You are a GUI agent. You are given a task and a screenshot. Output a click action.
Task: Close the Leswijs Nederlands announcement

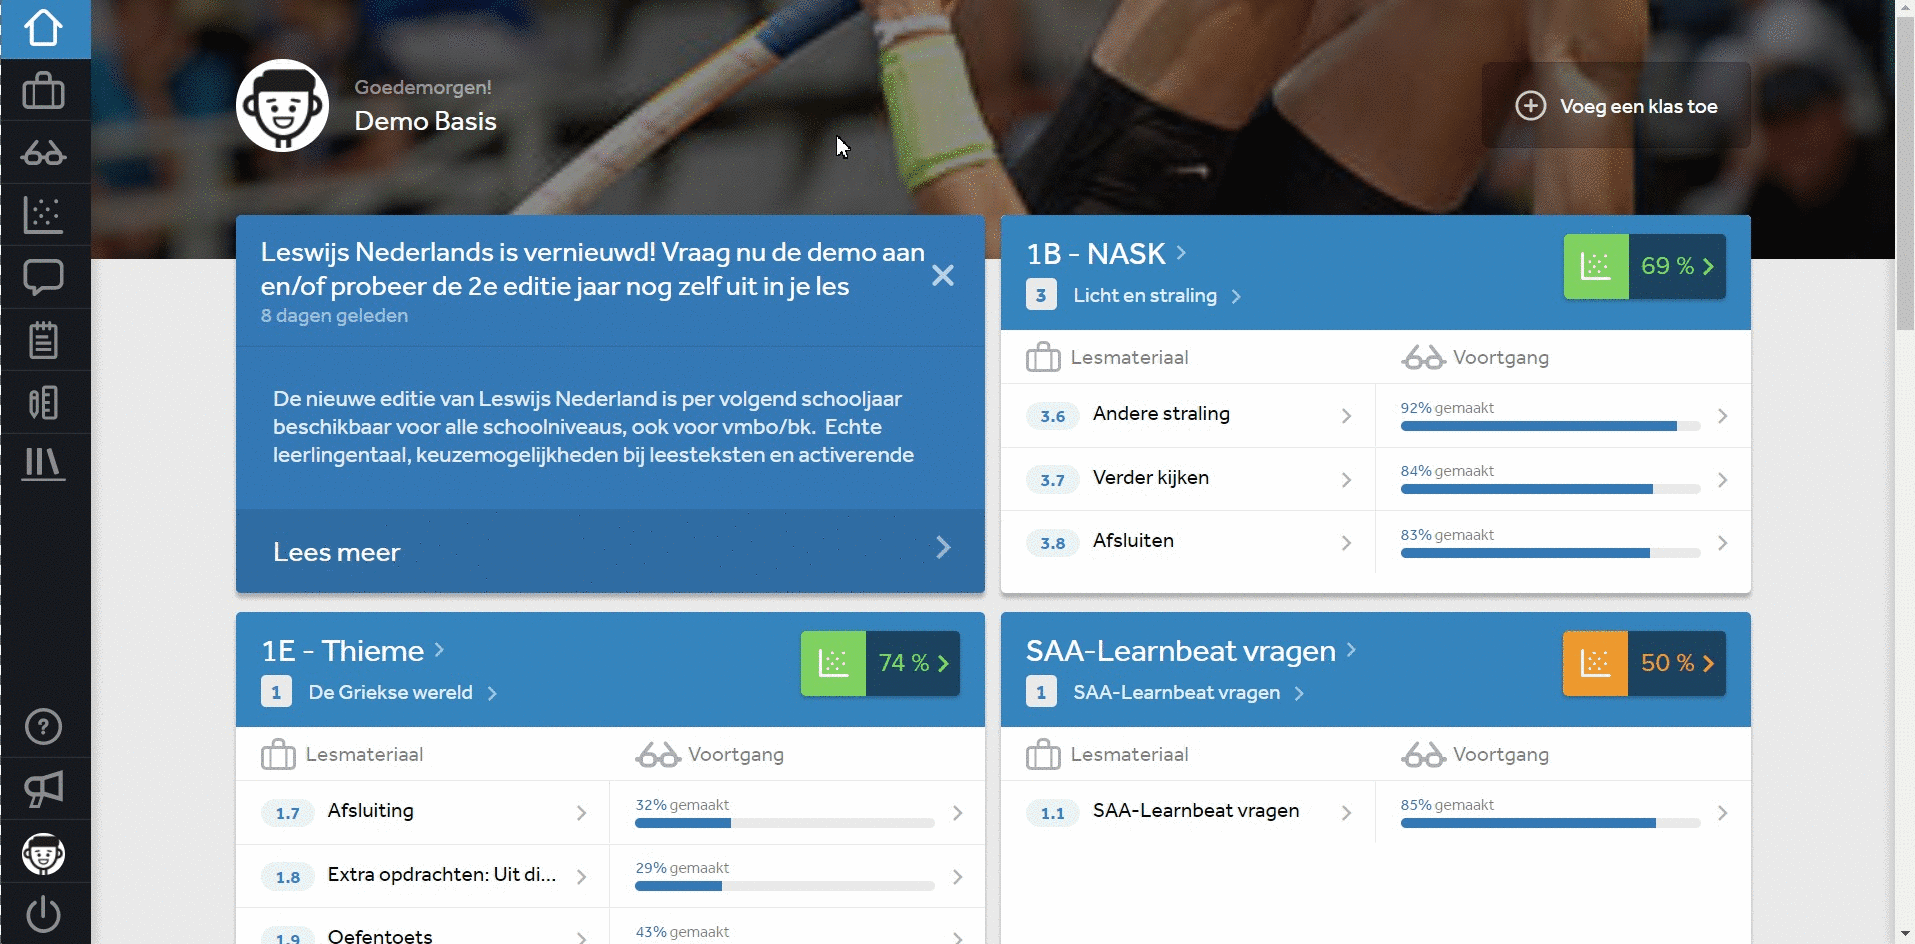point(943,275)
